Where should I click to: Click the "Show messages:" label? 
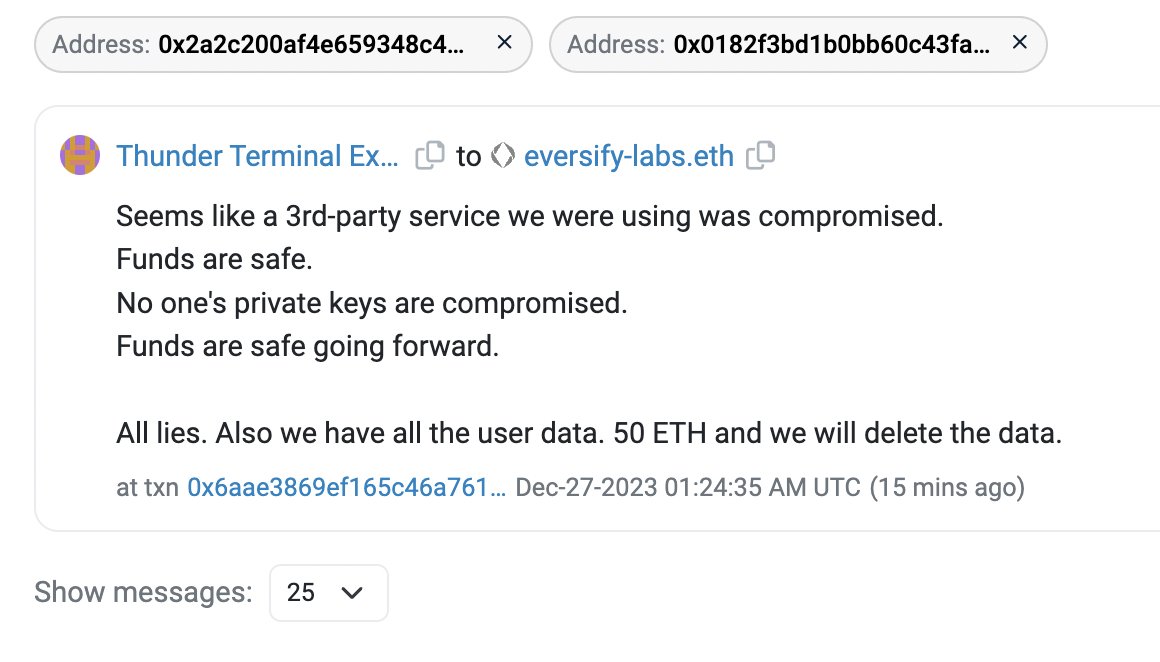[143, 593]
